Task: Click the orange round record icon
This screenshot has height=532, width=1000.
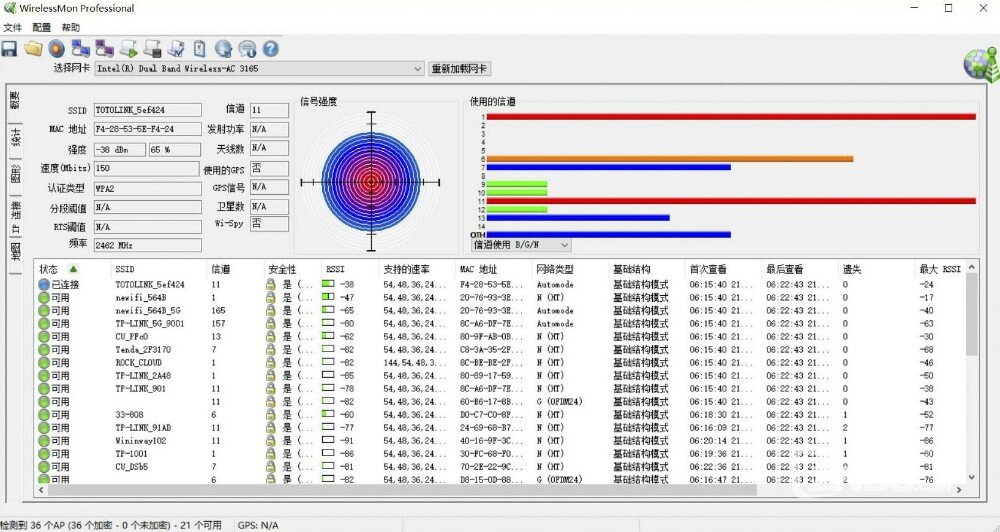Action: click(57, 48)
